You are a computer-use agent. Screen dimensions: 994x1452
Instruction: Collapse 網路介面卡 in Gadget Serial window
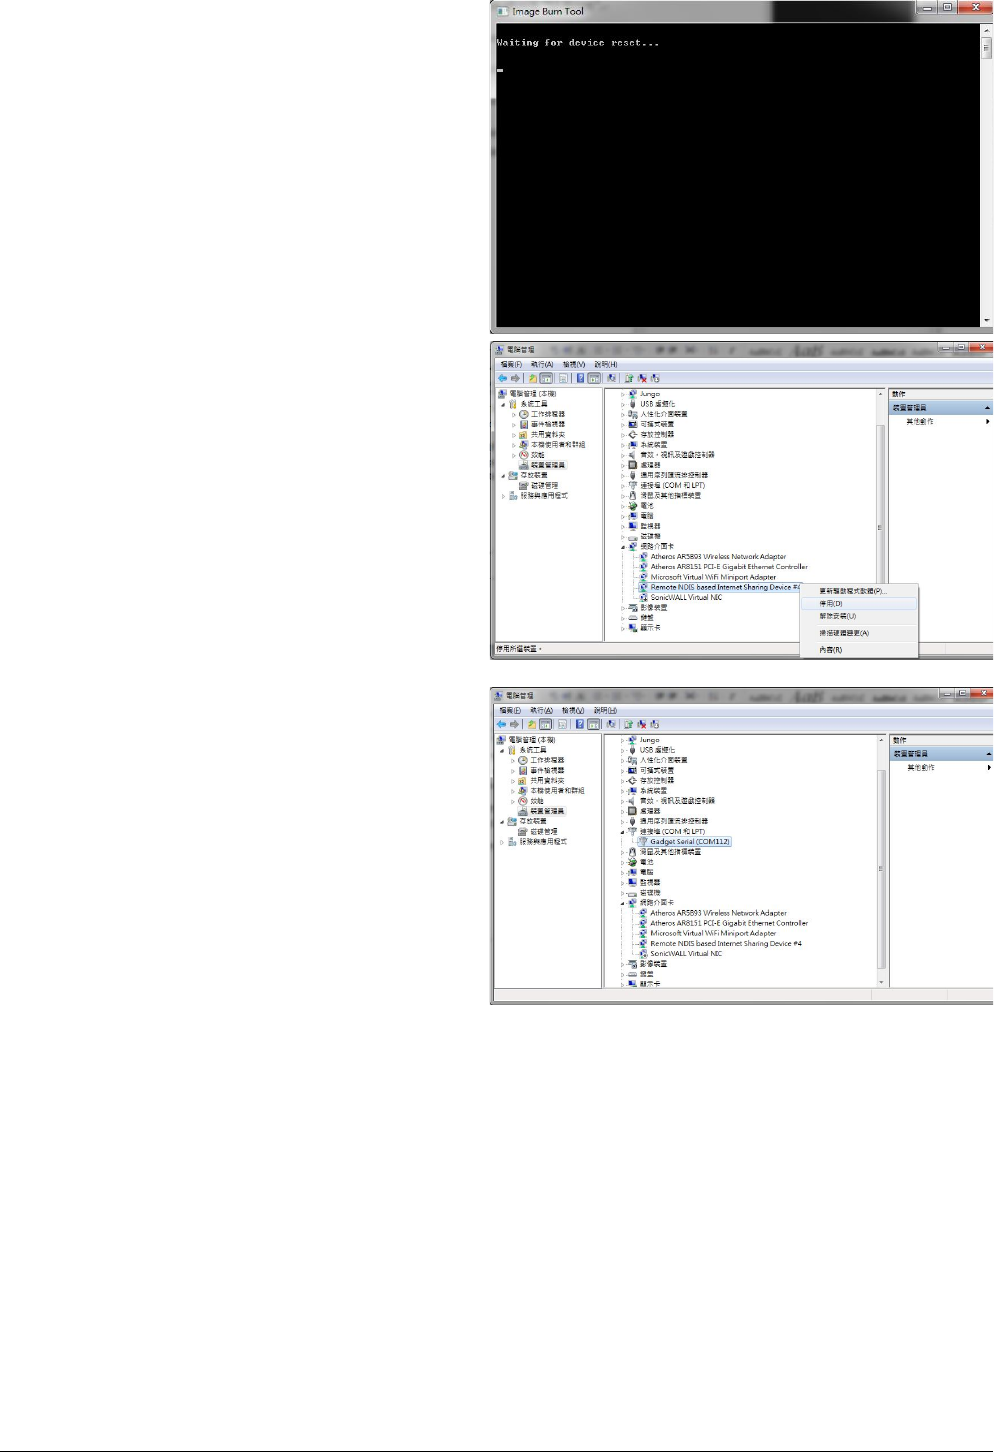[622, 903]
